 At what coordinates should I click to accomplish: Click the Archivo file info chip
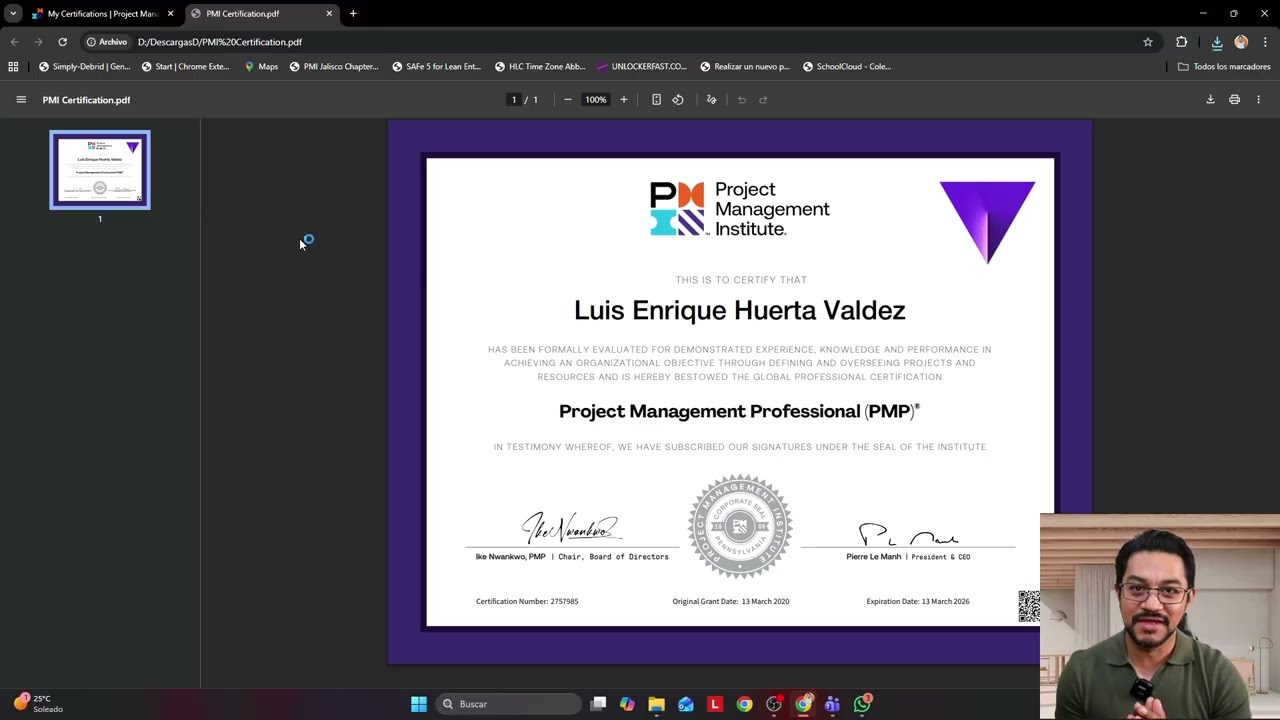pos(108,42)
